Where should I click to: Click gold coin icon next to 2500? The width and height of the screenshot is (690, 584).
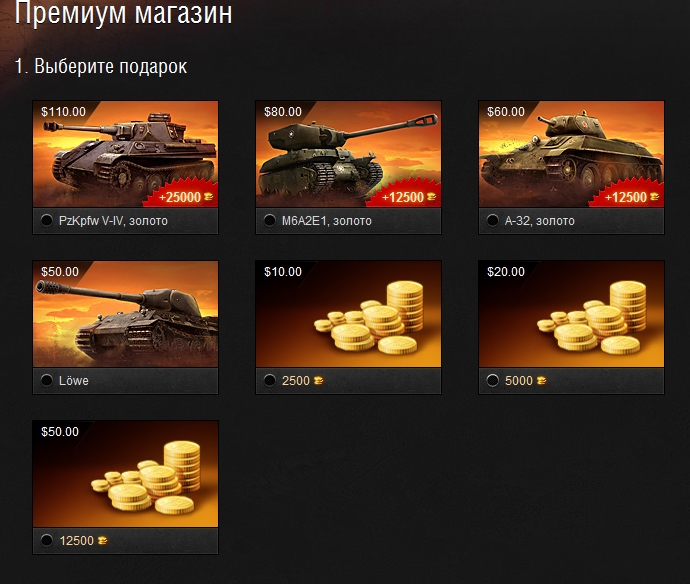coord(319,381)
